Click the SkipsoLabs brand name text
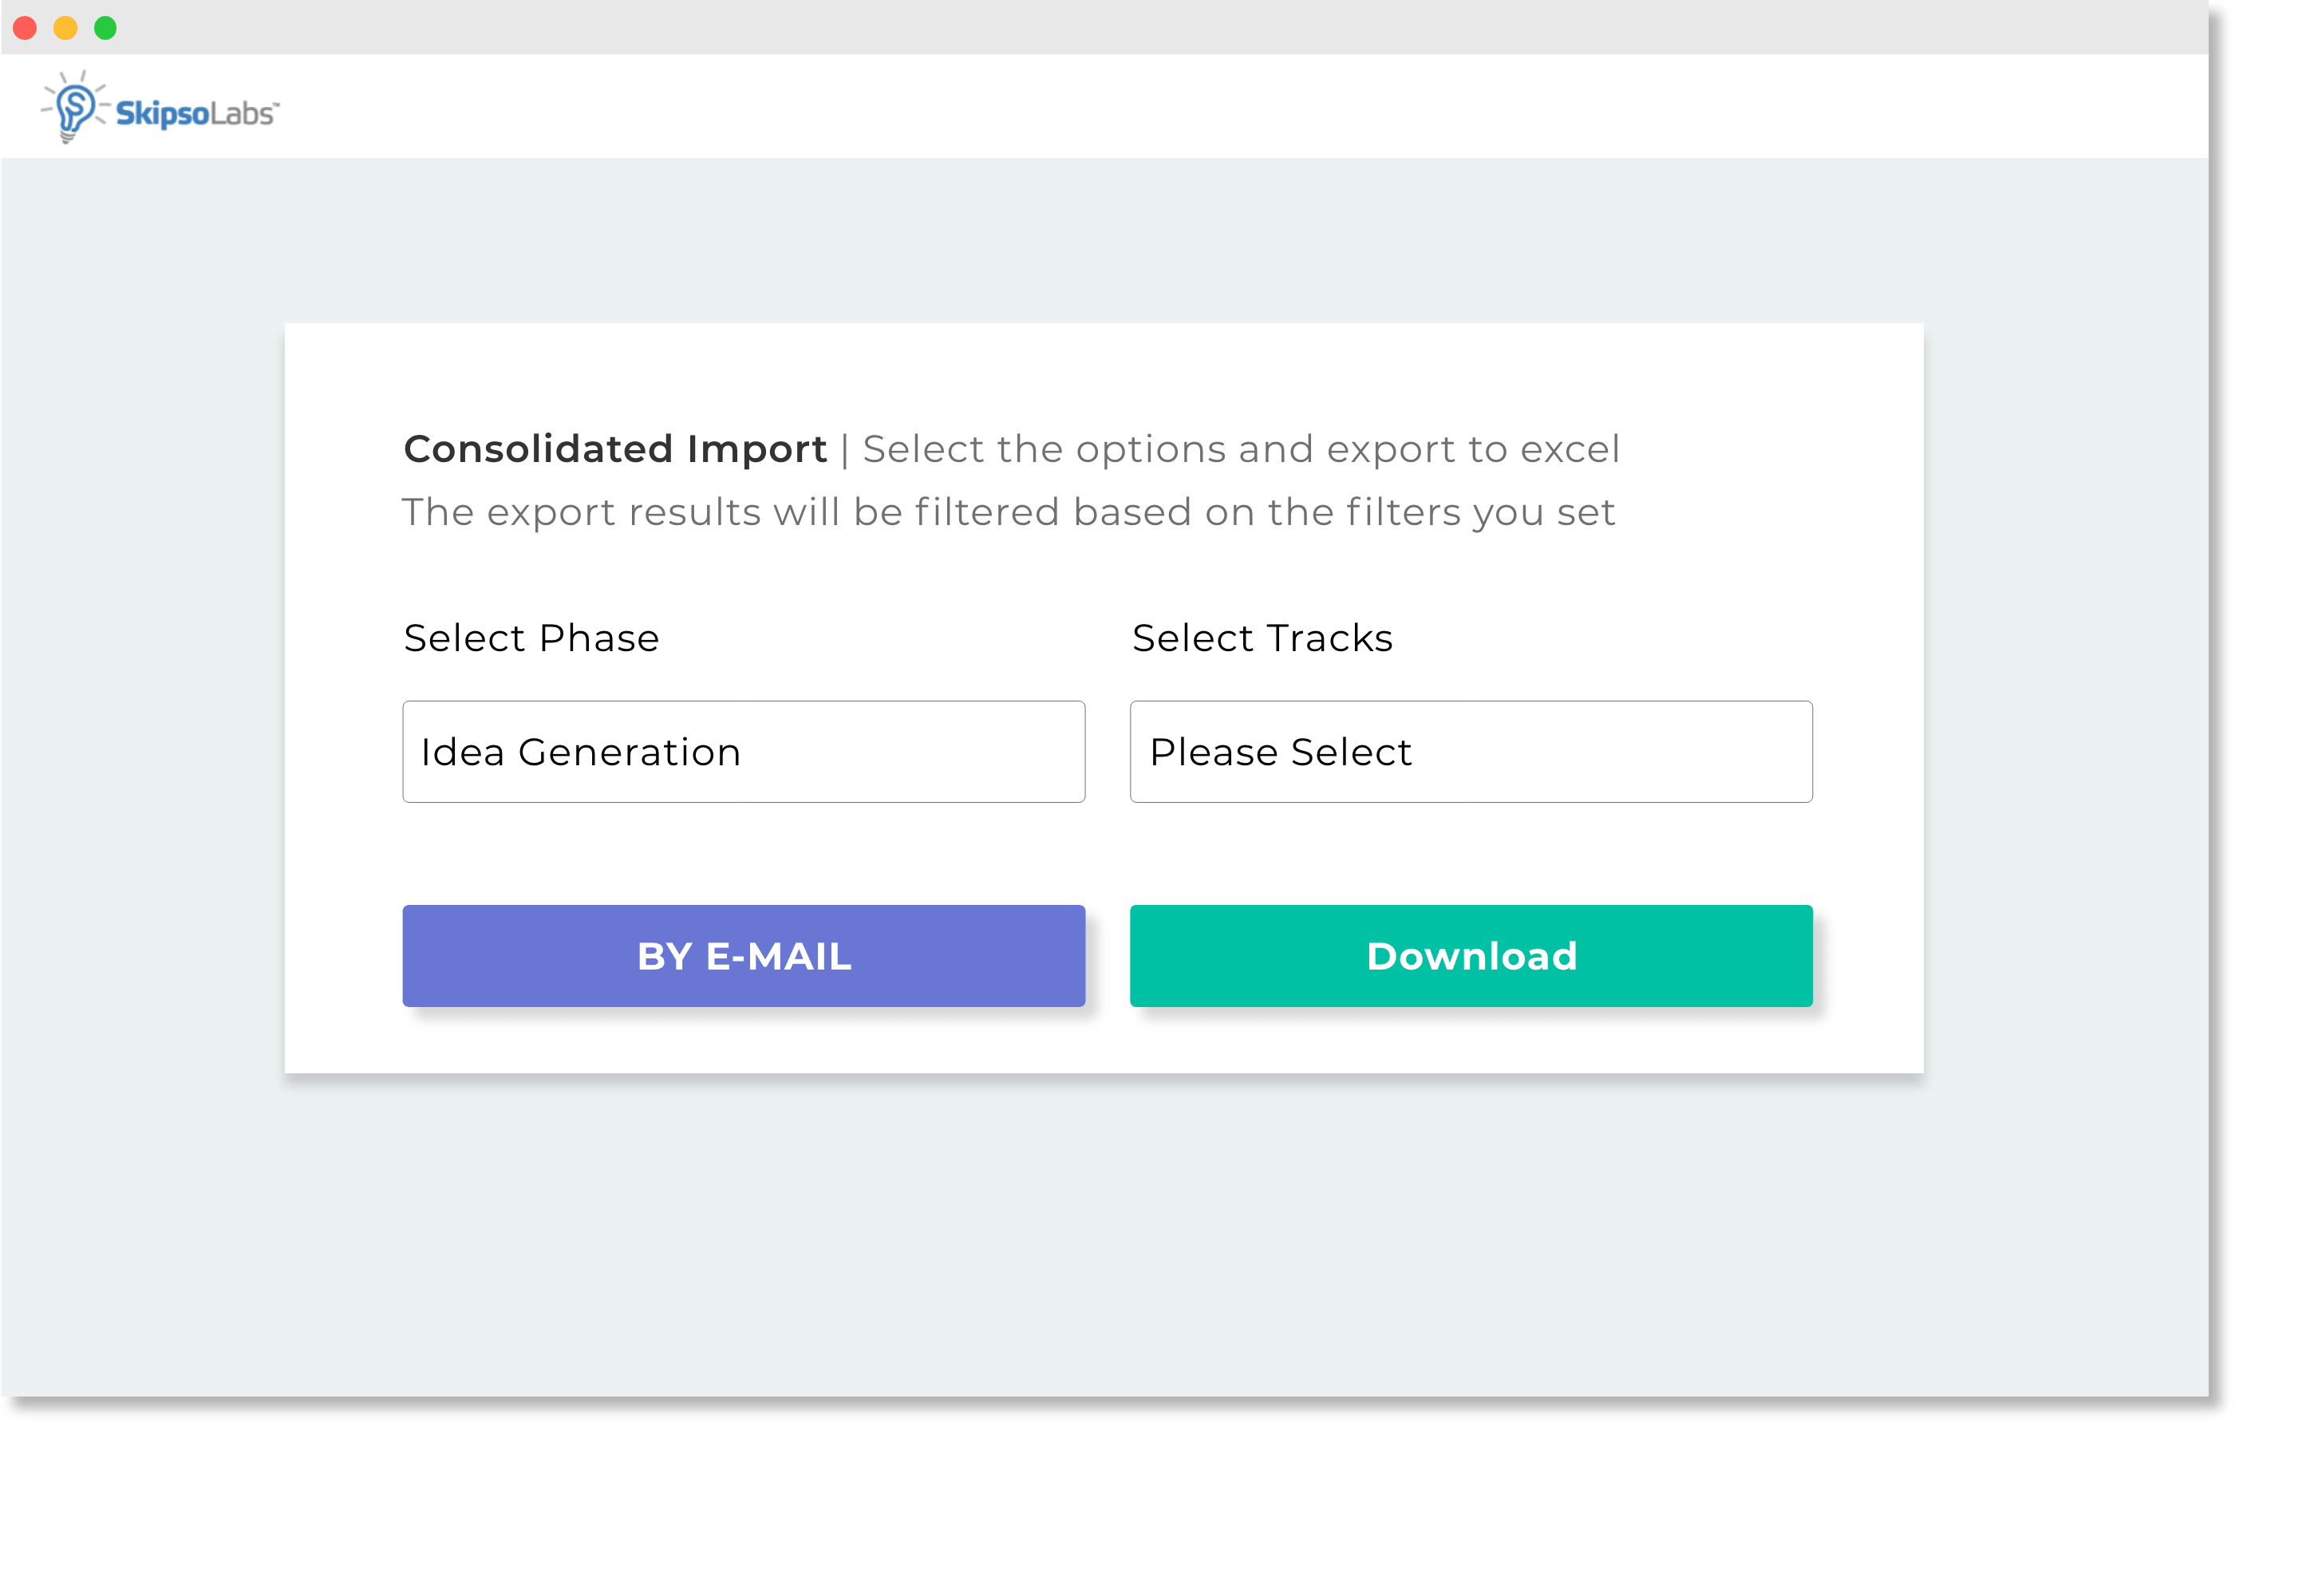The height and width of the screenshot is (1596, 2314). 197,113
